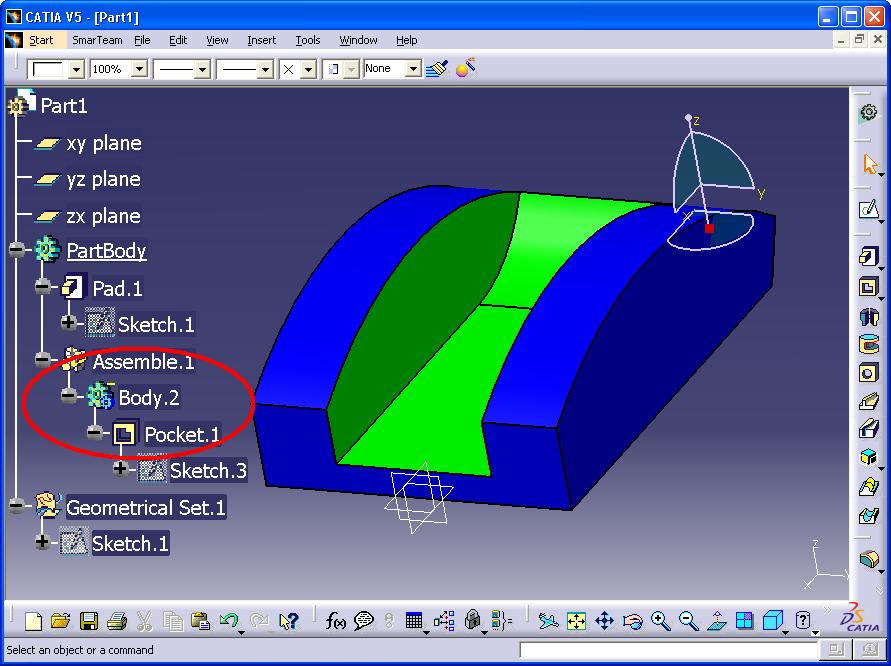The image size is (891, 666).
Task: Collapse the PartBody node
Action: tap(16, 250)
